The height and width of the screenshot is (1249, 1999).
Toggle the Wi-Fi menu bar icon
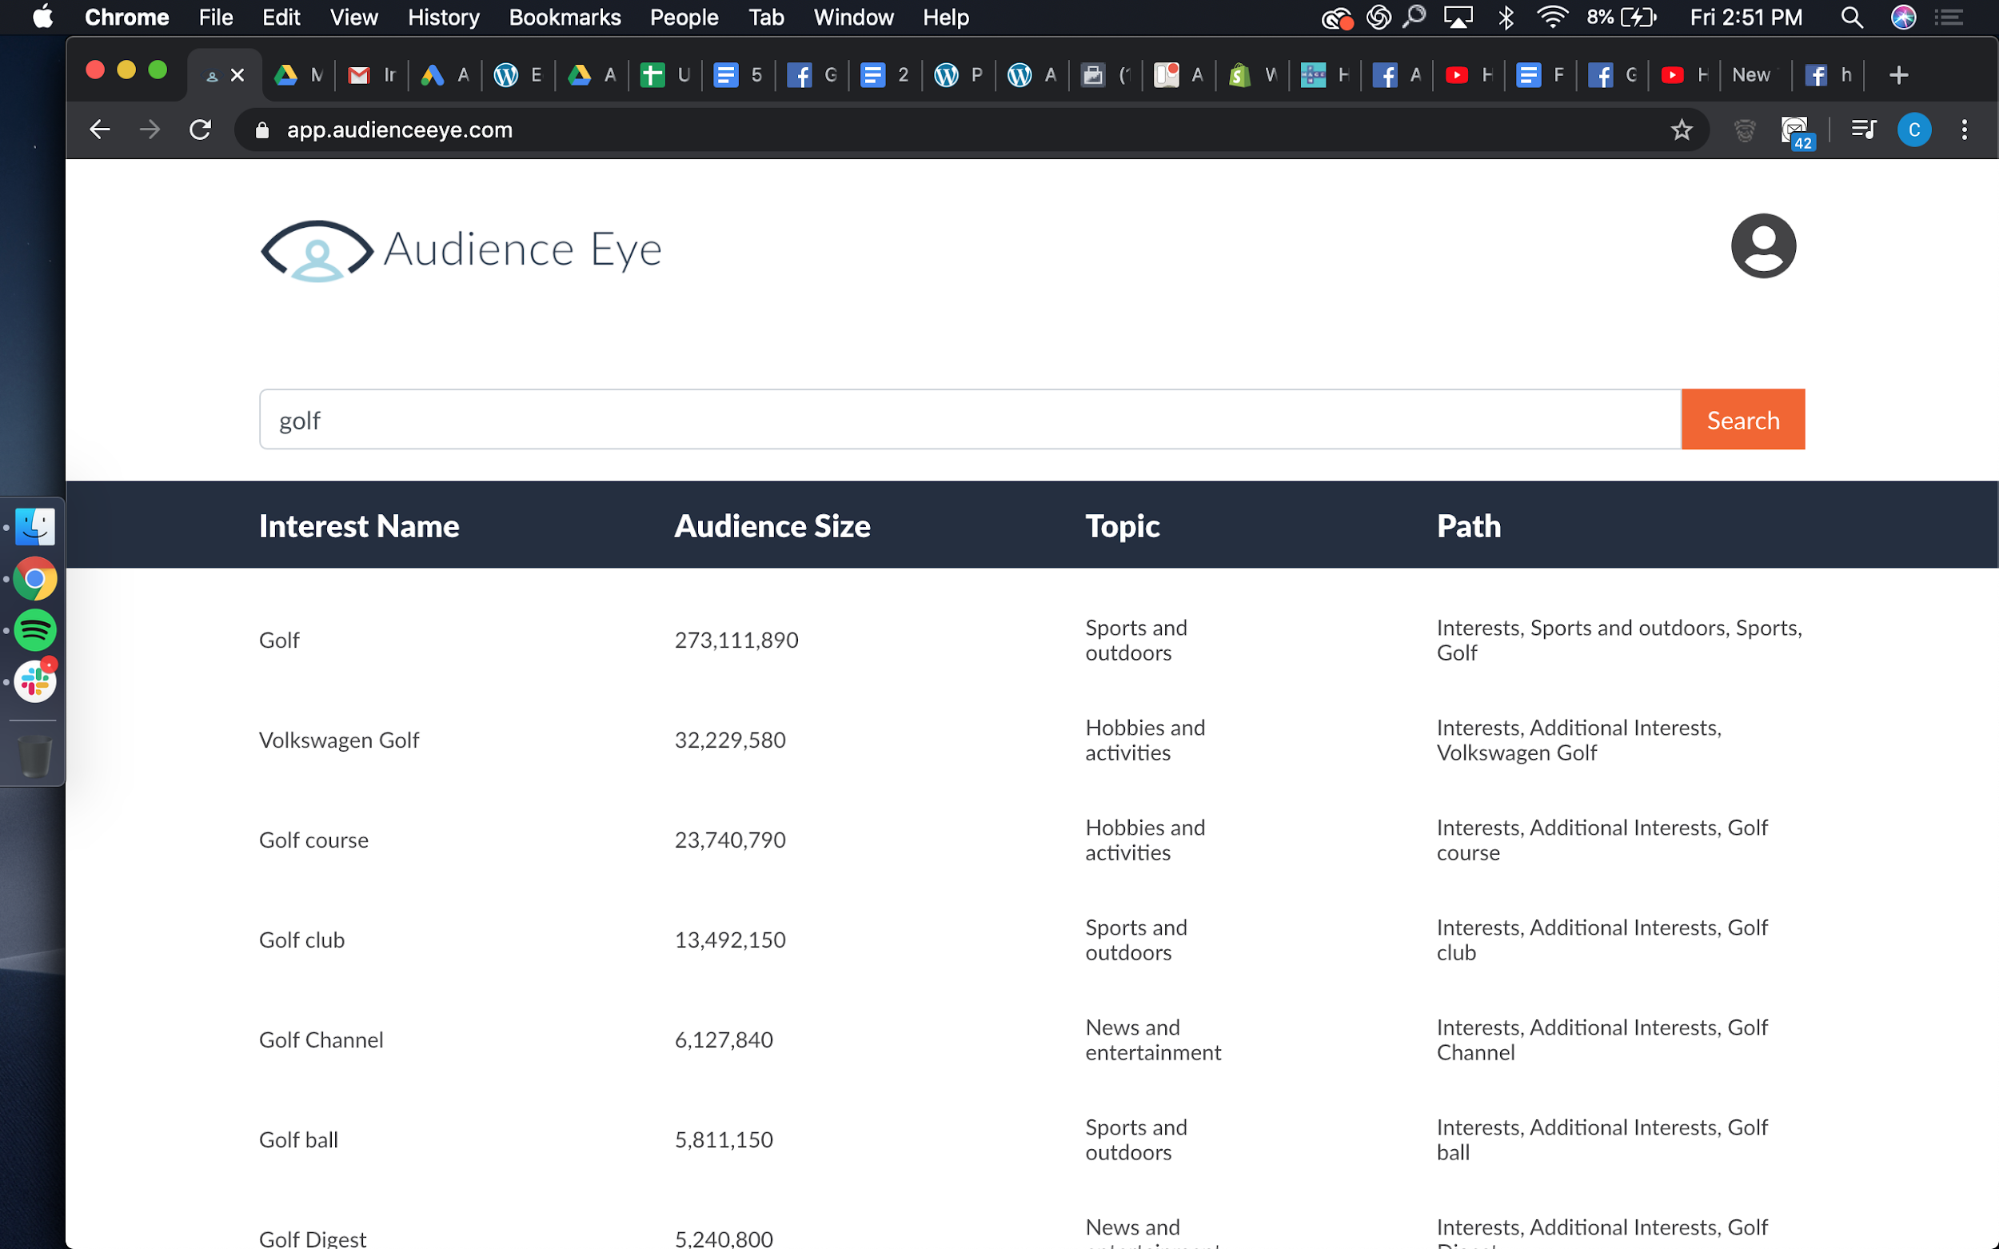click(1553, 19)
